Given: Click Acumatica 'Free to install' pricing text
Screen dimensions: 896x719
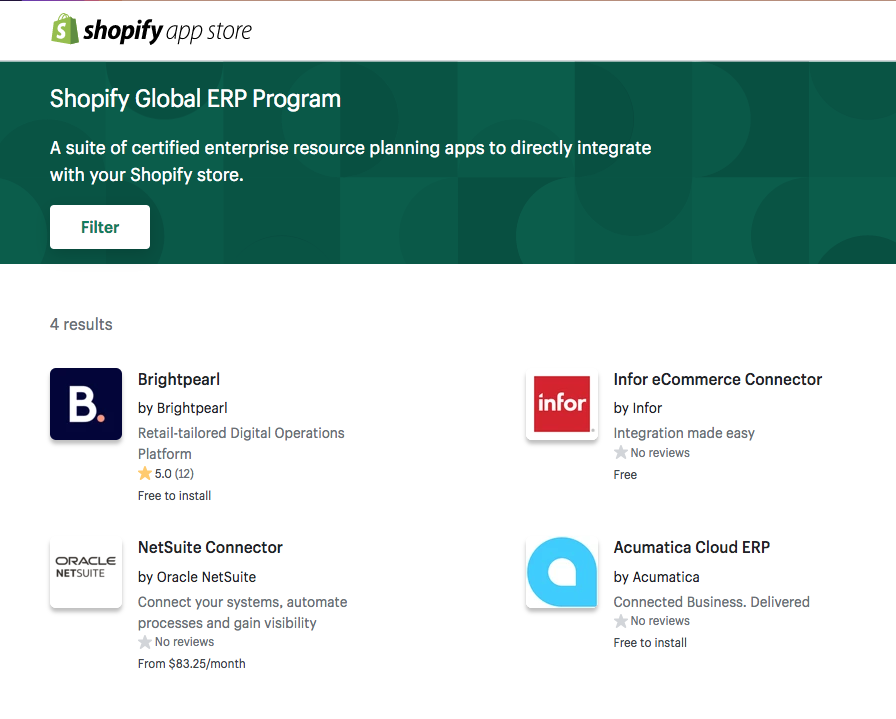Looking at the screenshot, I should pyautogui.click(x=650, y=643).
